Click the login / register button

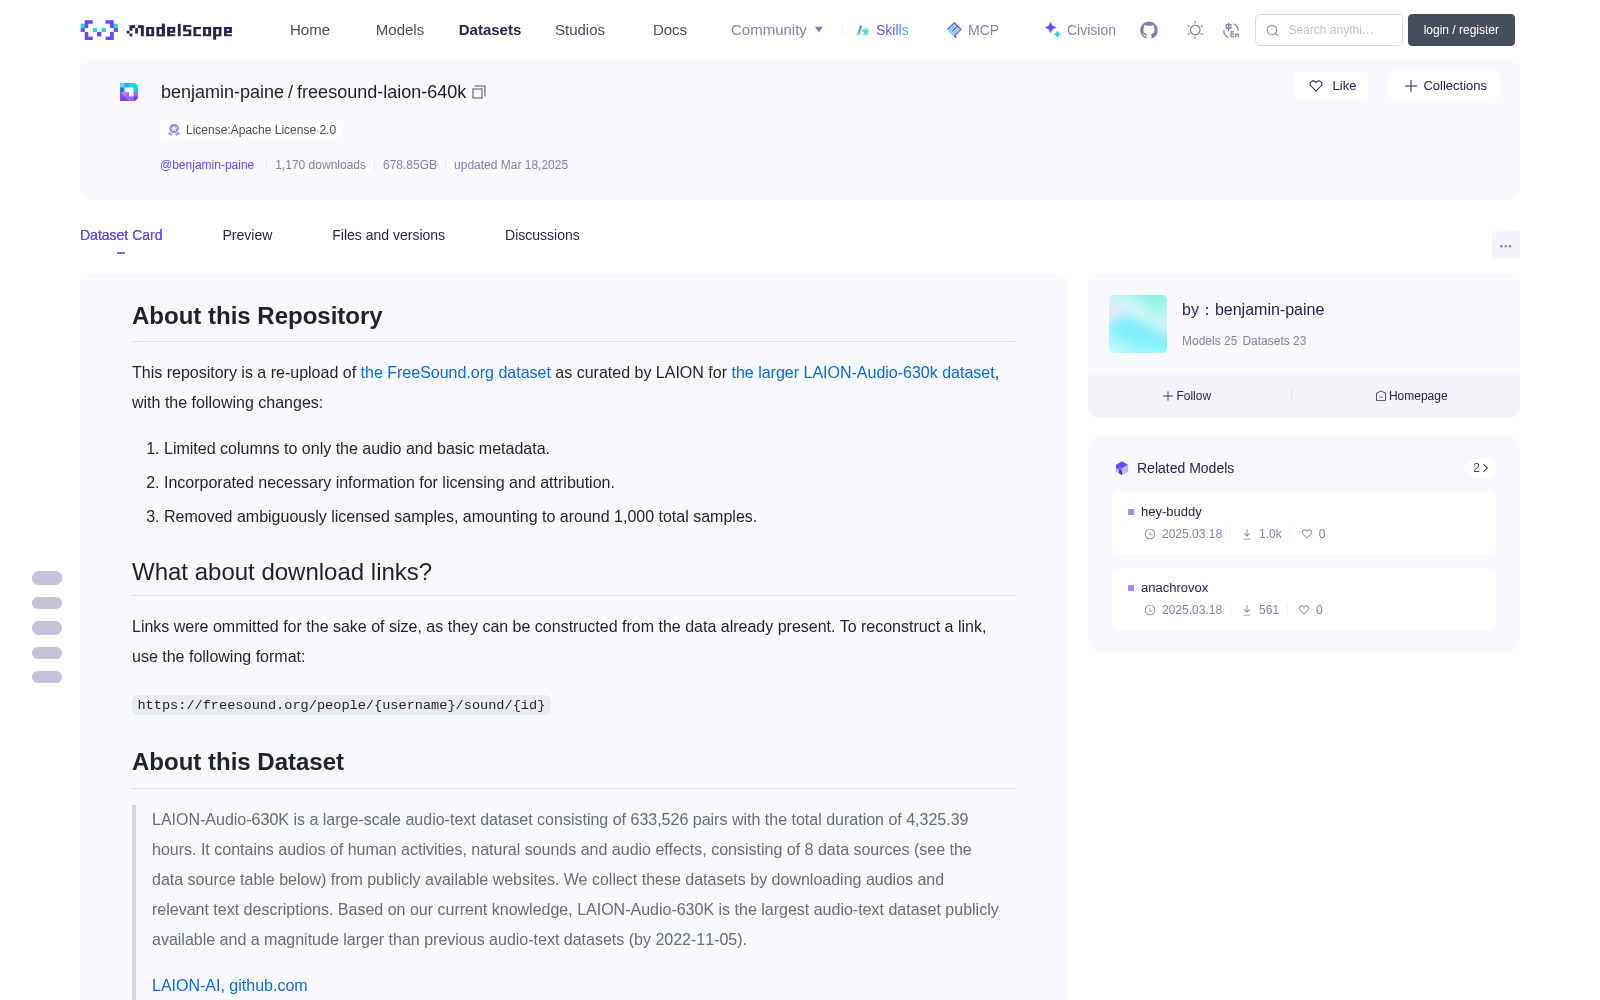point(1461,30)
